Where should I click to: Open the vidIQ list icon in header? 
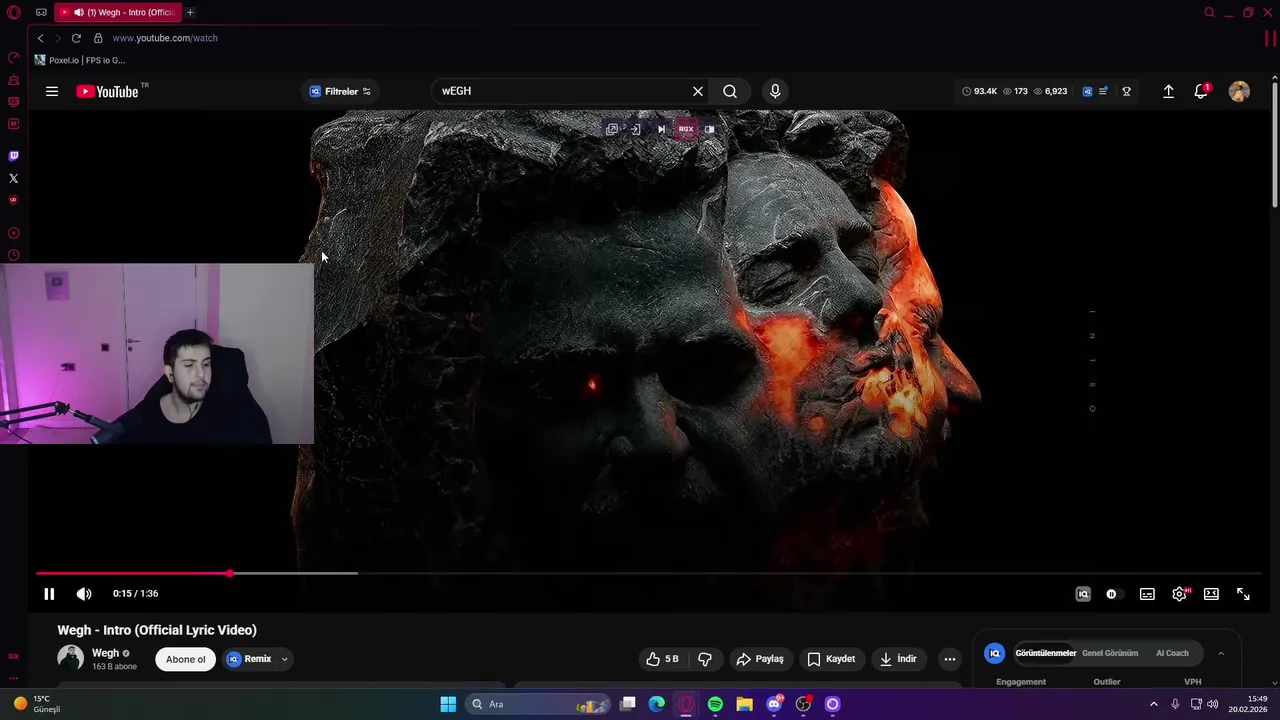coord(1103,91)
